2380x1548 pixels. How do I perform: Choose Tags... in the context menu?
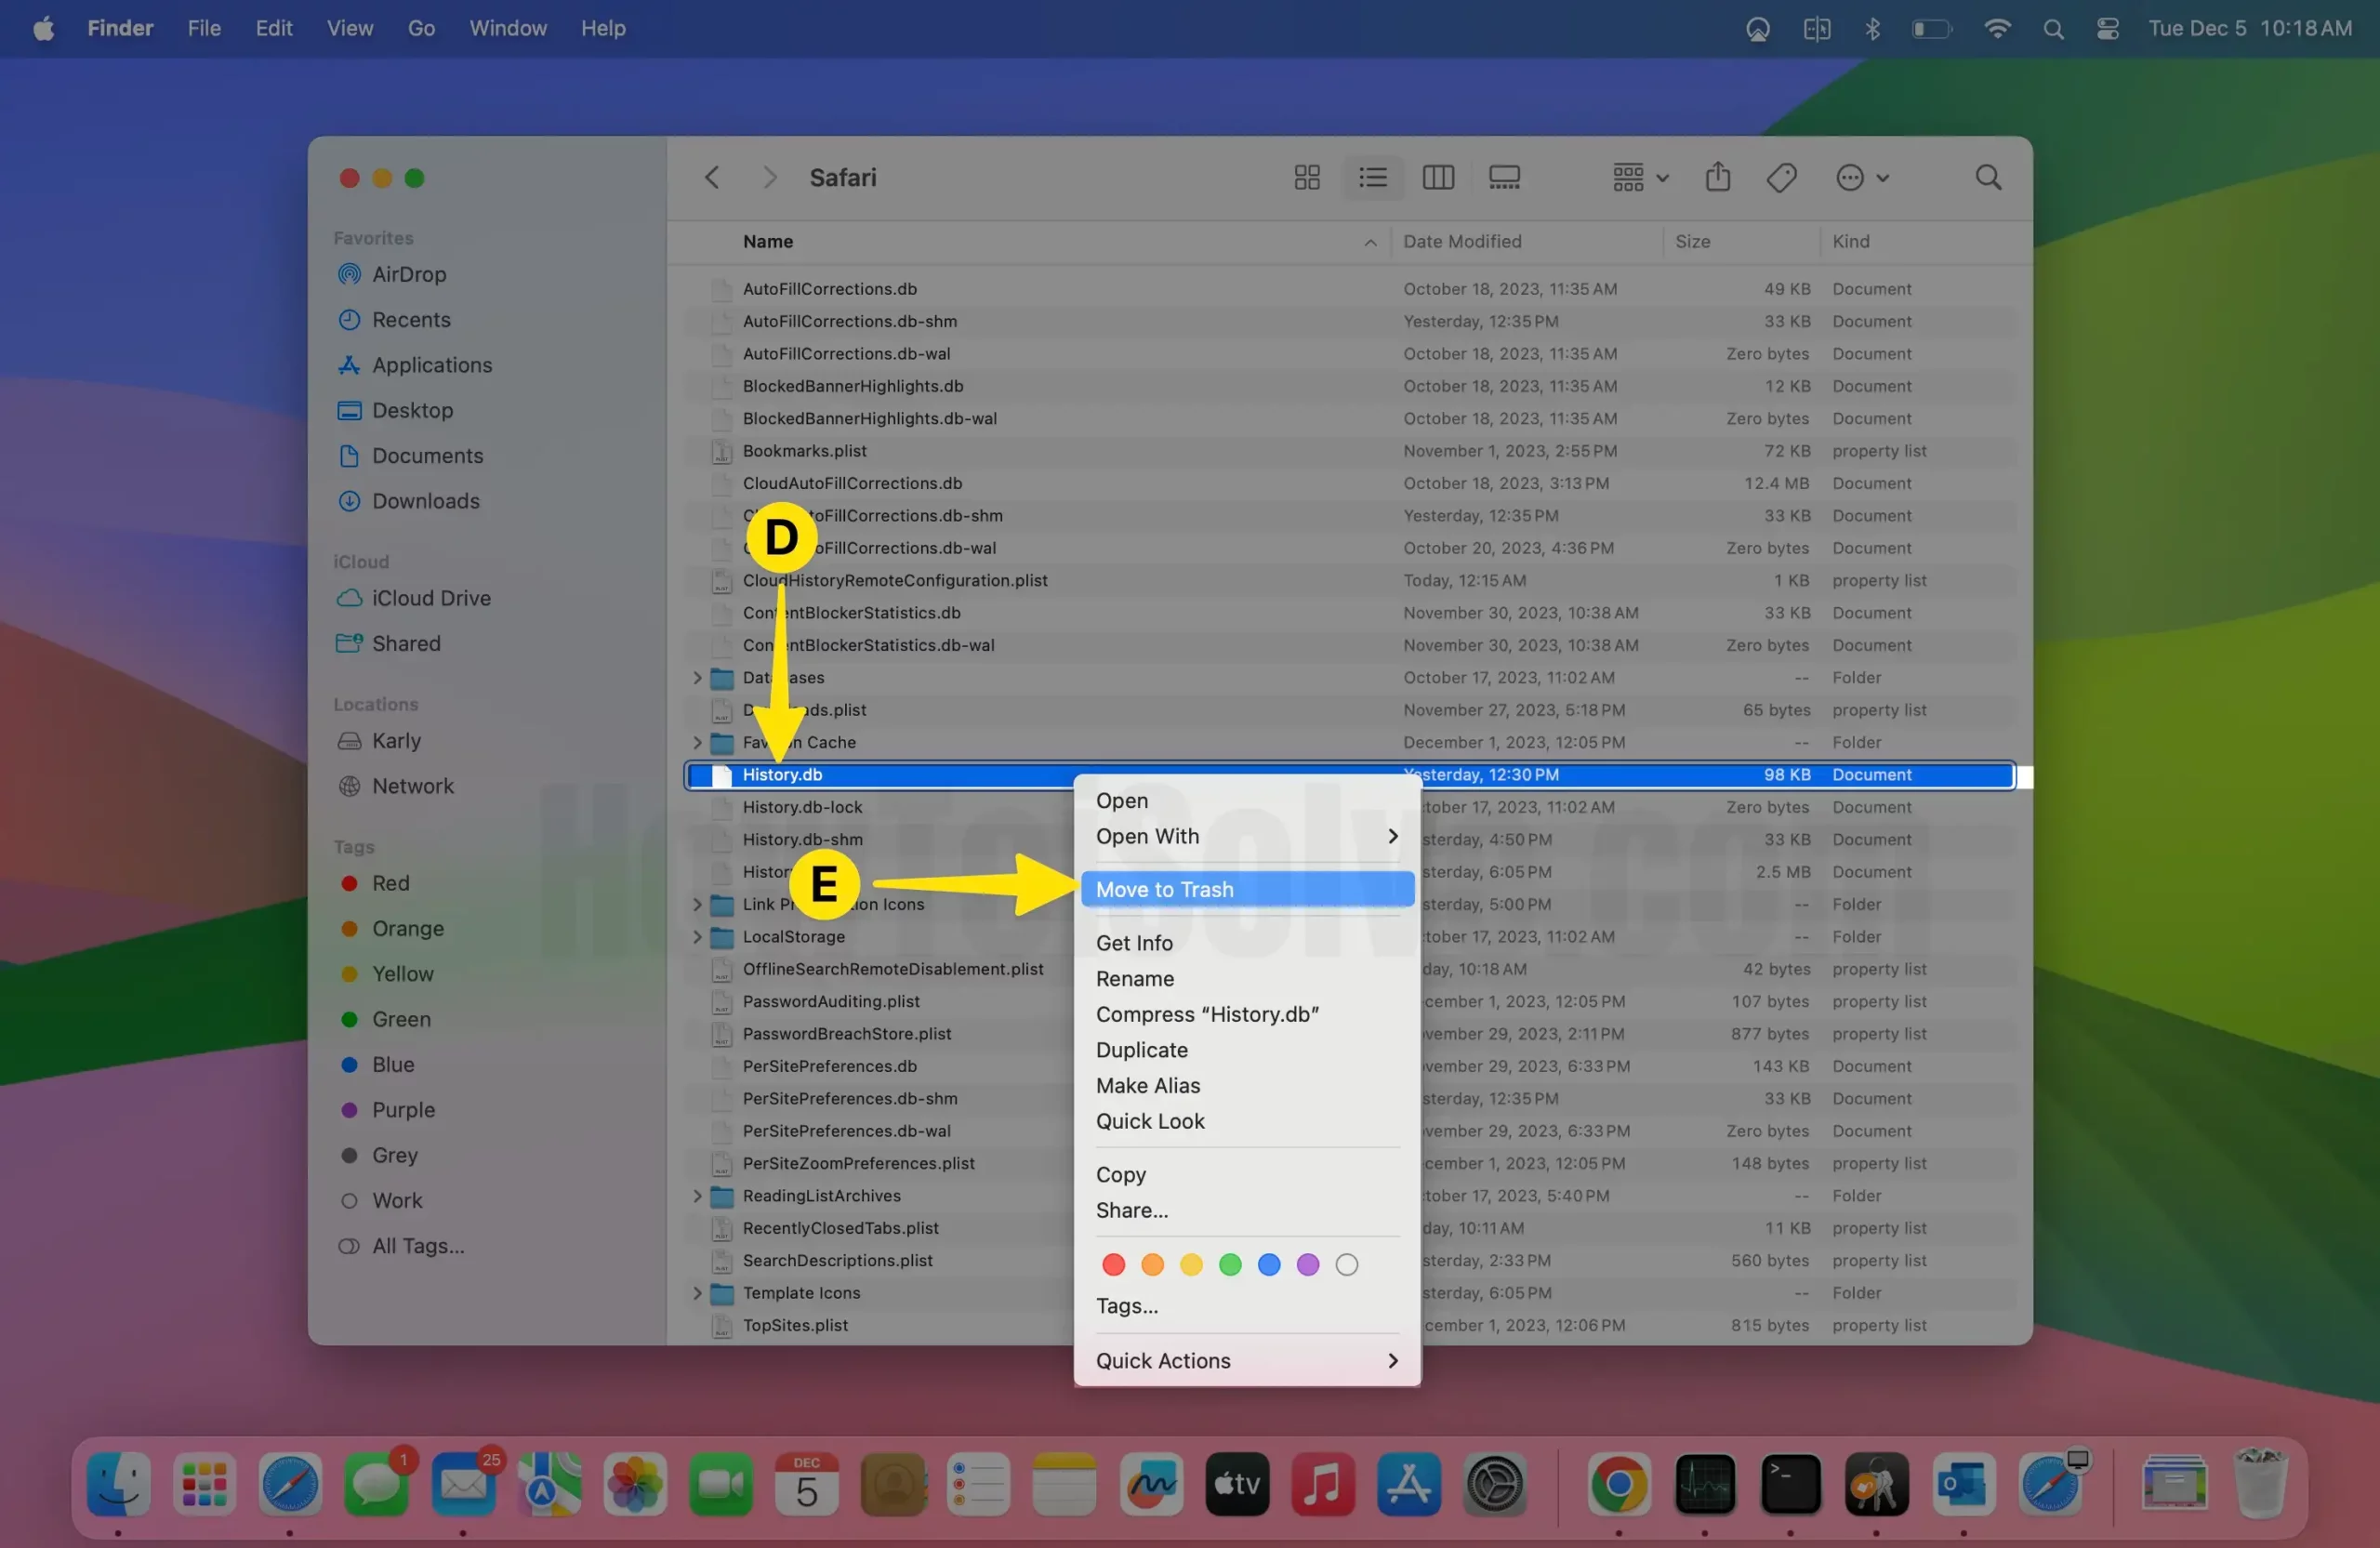(1246, 1305)
